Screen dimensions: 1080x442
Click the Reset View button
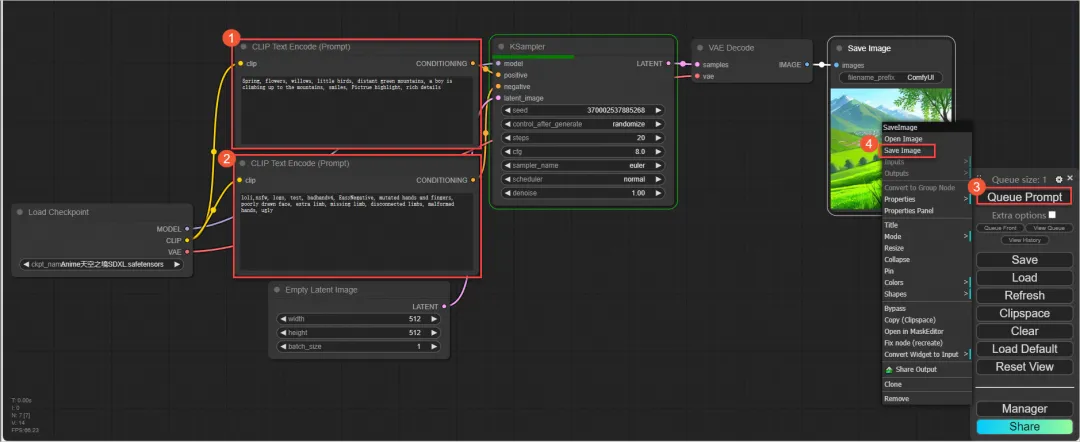click(x=1024, y=367)
